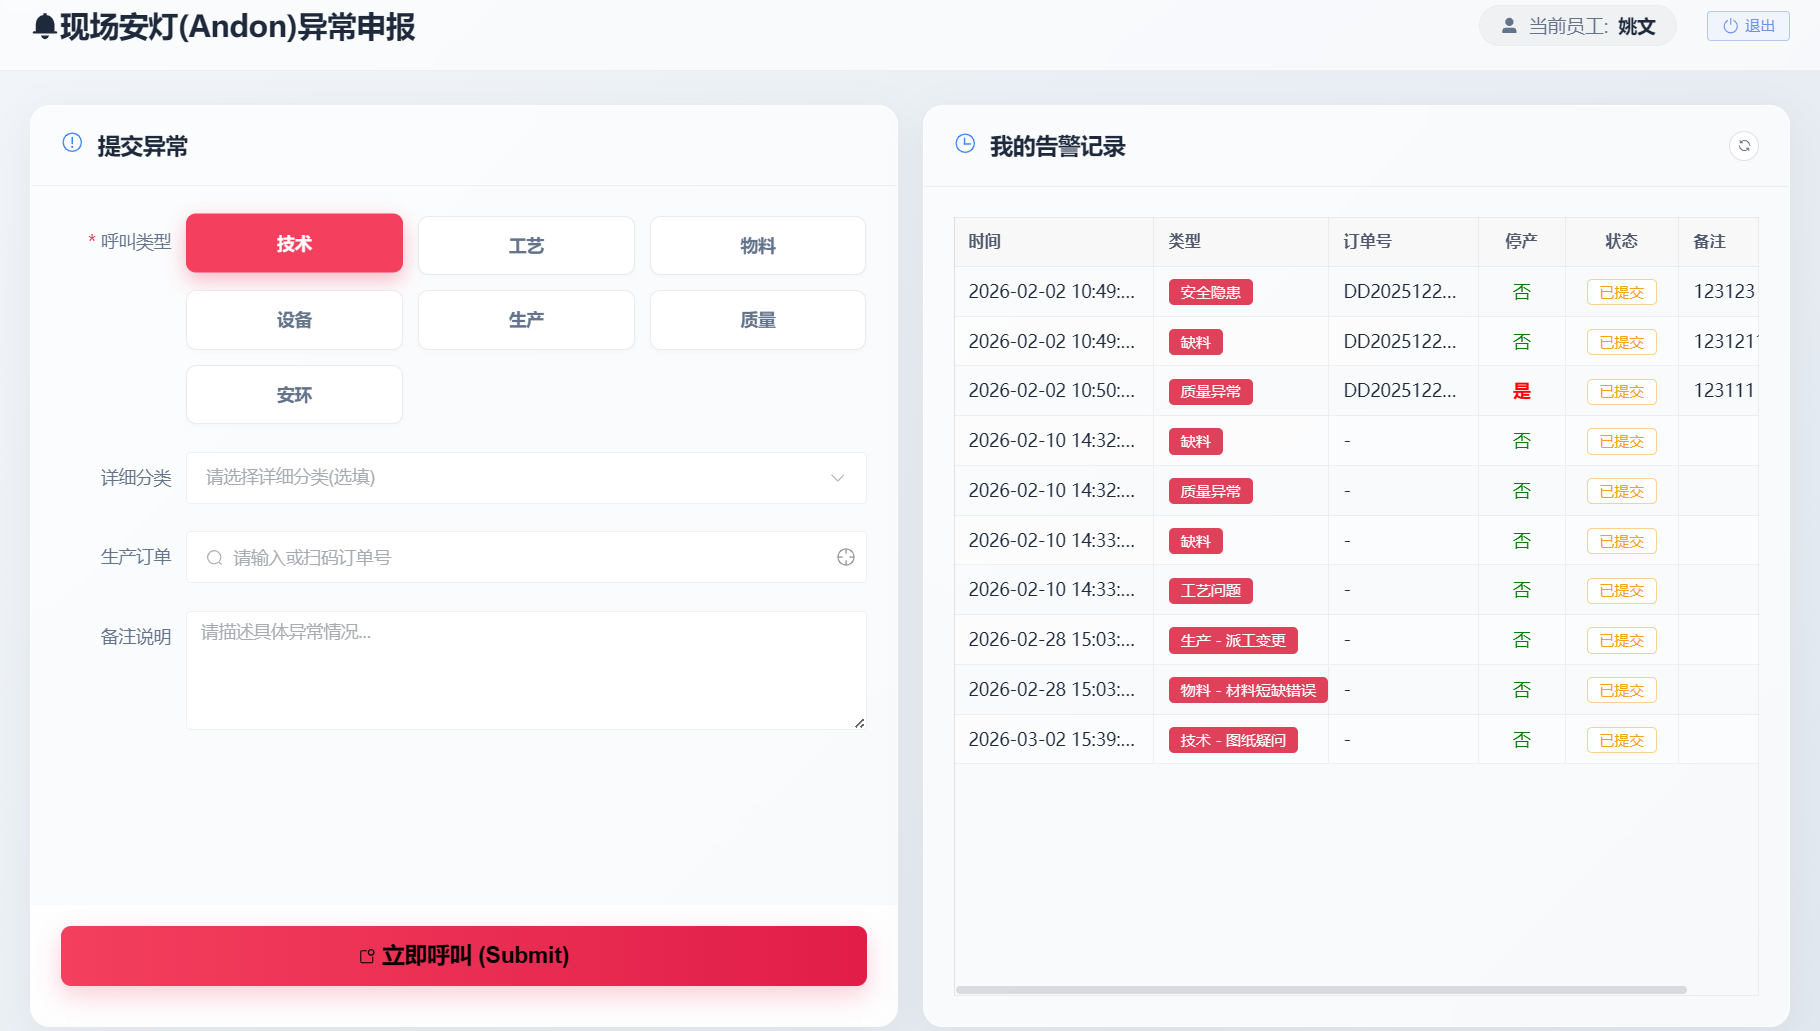The width and height of the screenshot is (1820, 1031).
Task: Select 设备 as call type
Action: [294, 320]
